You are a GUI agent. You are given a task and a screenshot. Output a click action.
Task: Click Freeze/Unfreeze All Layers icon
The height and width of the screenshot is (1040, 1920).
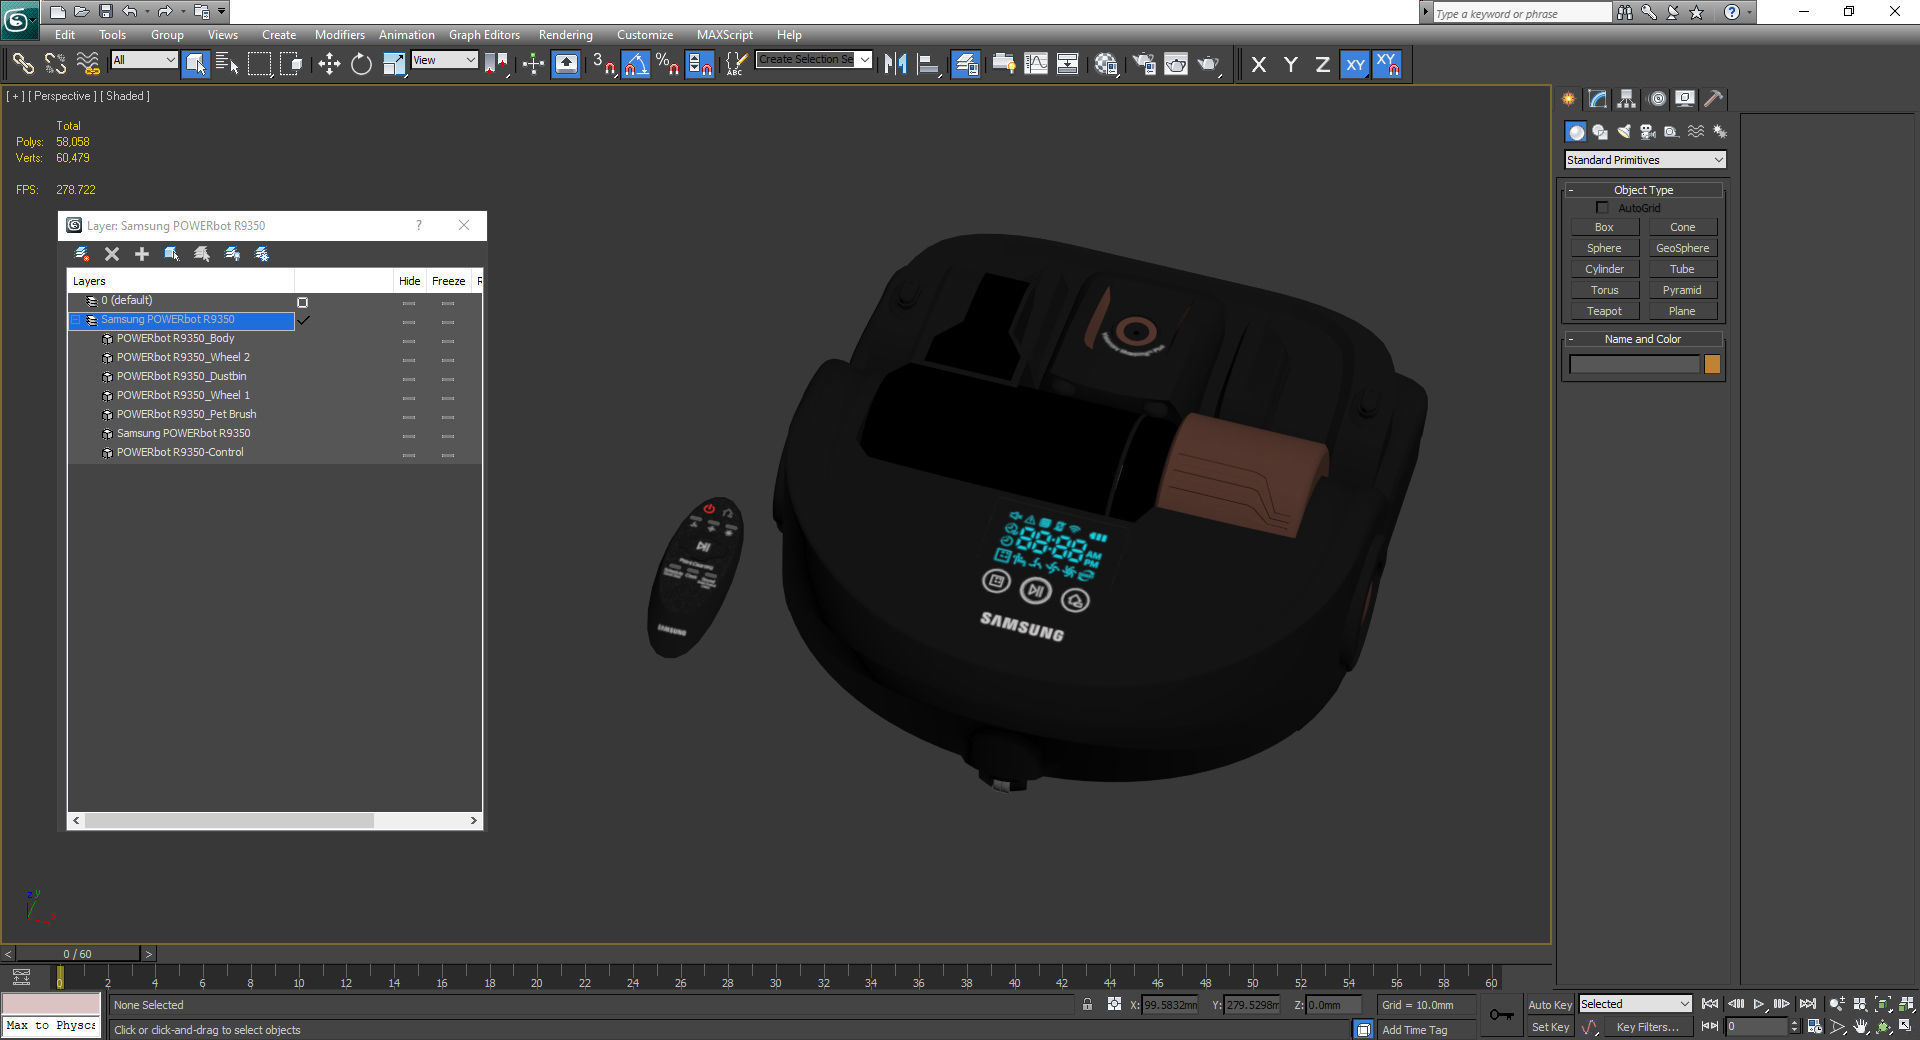point(262,254)
